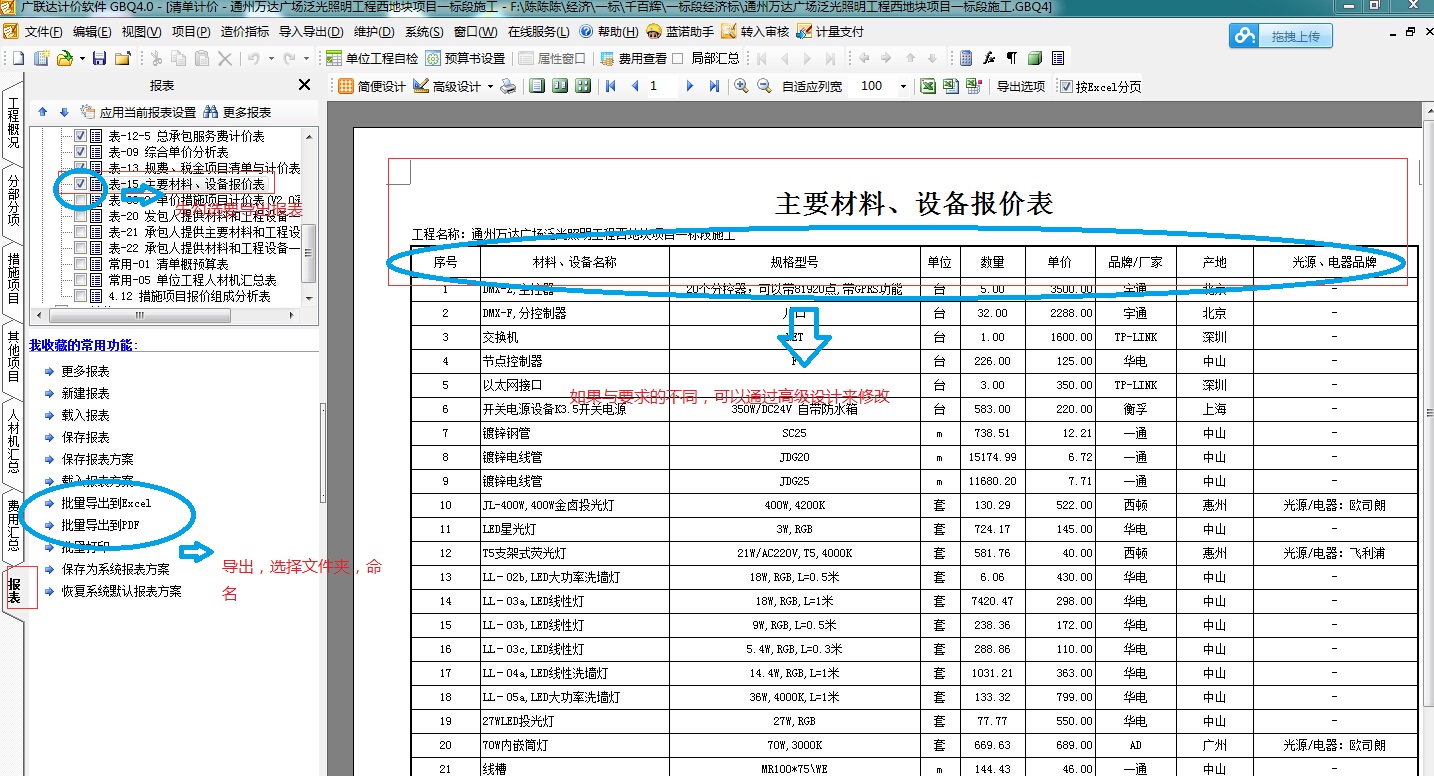Check 表-20 发包人提供材料 checkbox
This screenshot has width=1434, height=776.
pos(81,216)
